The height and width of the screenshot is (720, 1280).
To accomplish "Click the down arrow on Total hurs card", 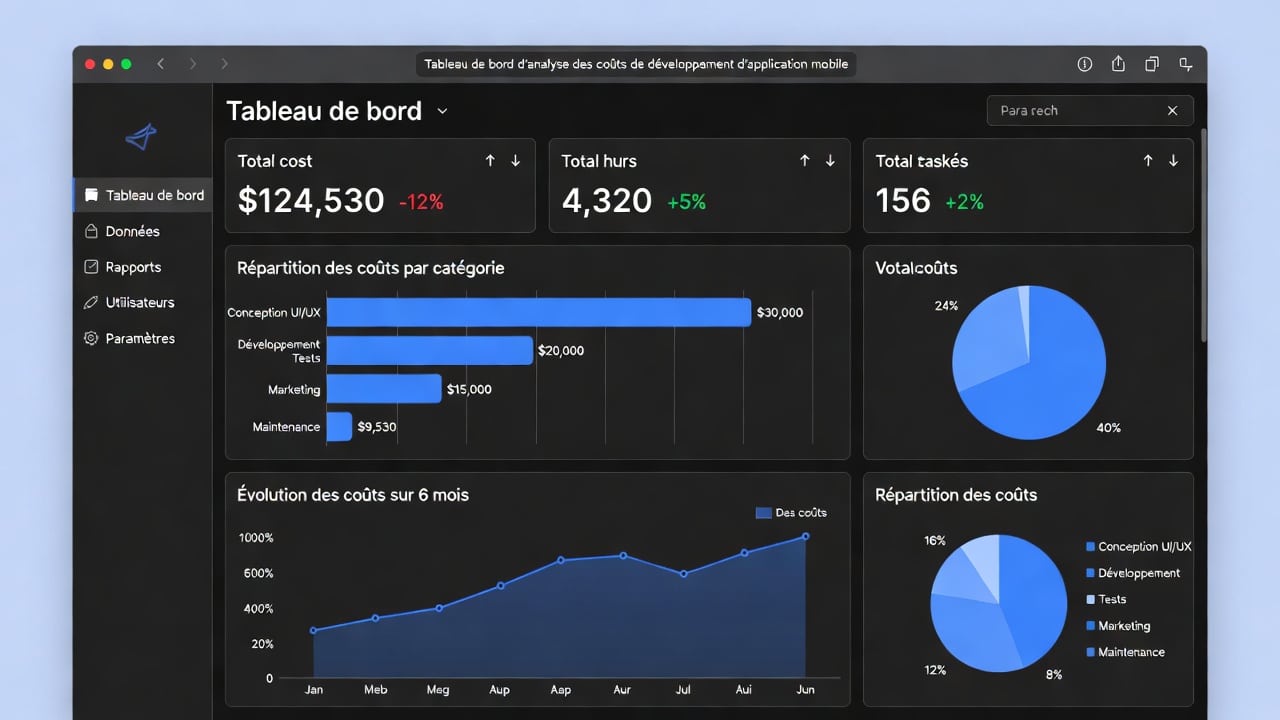I will (830, 161).
